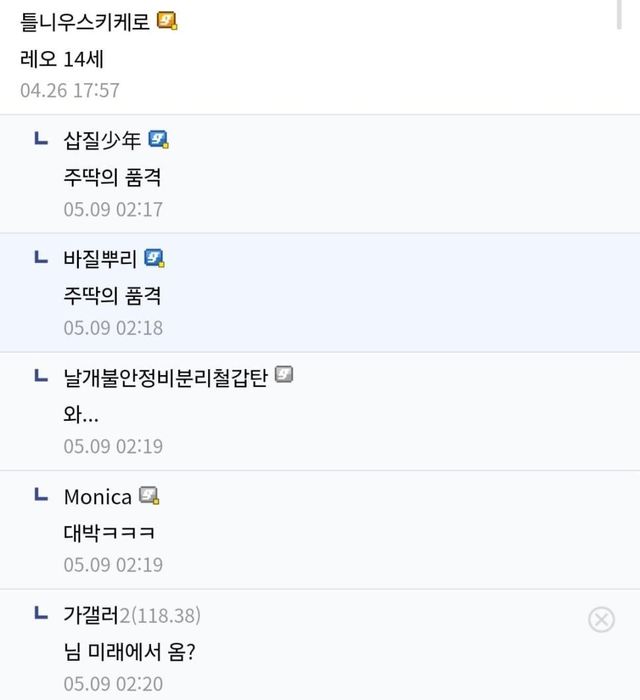Click the blue badge next to 삽질少年
The image size is (640, 700).
(x=158, y=140)
